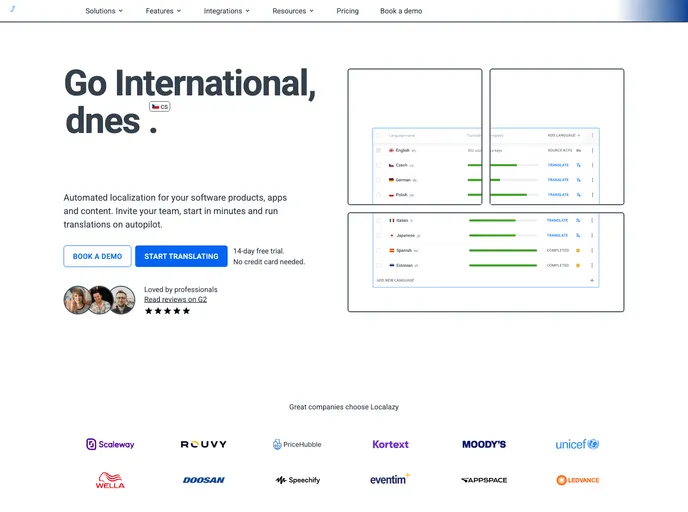Click the translate icon in Czech row
Viewport: 688px width, 512px height.
coord(579,165)
